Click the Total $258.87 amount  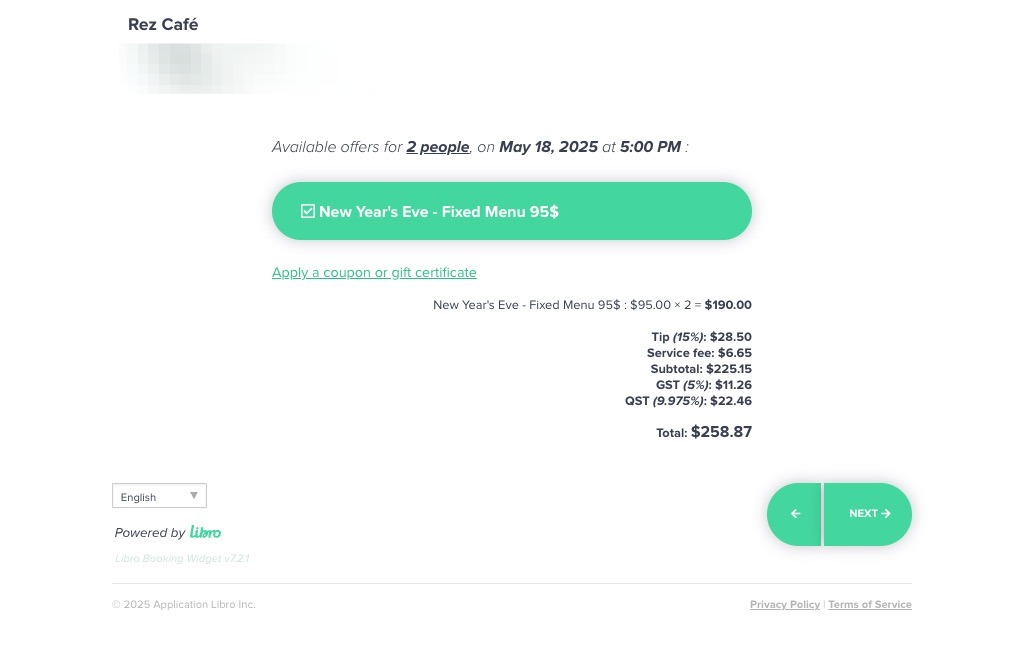(720, 432)
